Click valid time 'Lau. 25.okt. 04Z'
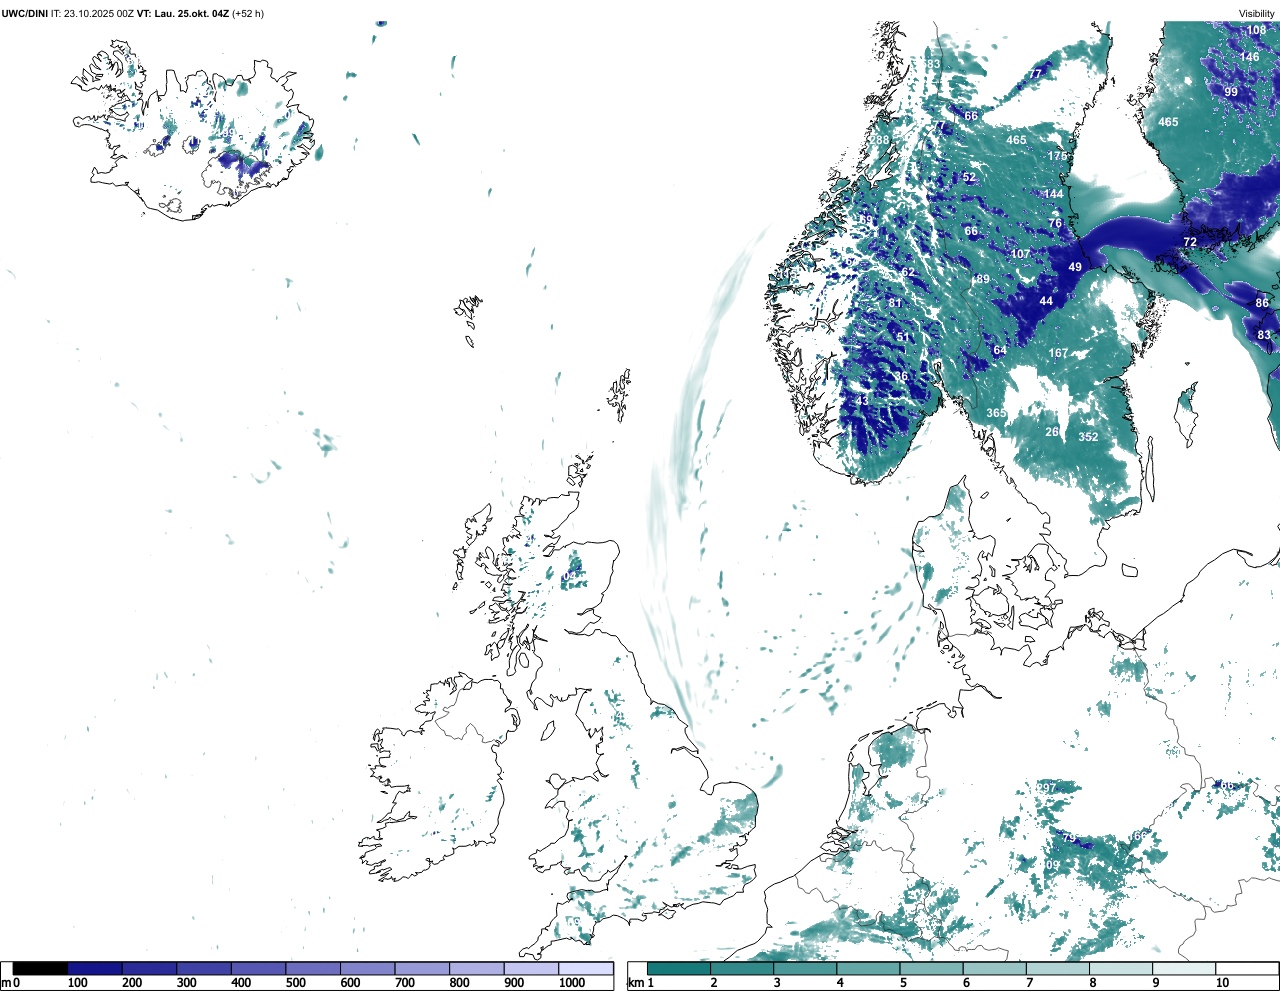Viewport: 1280px width, 991px height. coord(192,14)
